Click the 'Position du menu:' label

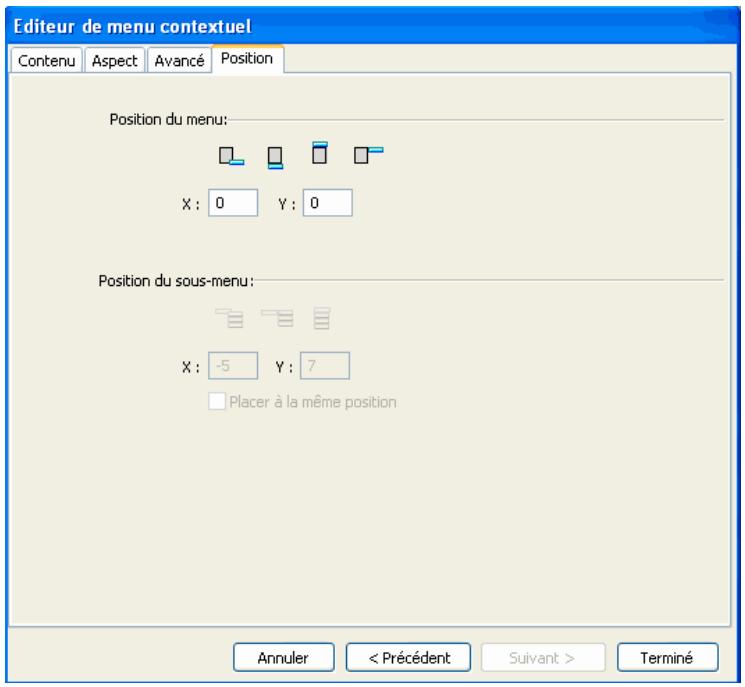pyautogui.click(x=169, y=119)
